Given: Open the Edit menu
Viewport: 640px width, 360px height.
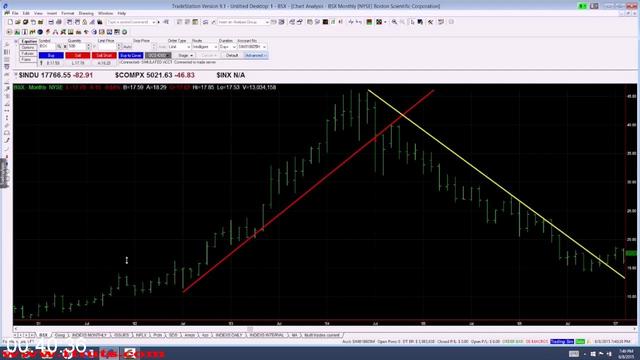Looking at the screenshot, I should tap(26, 13).
